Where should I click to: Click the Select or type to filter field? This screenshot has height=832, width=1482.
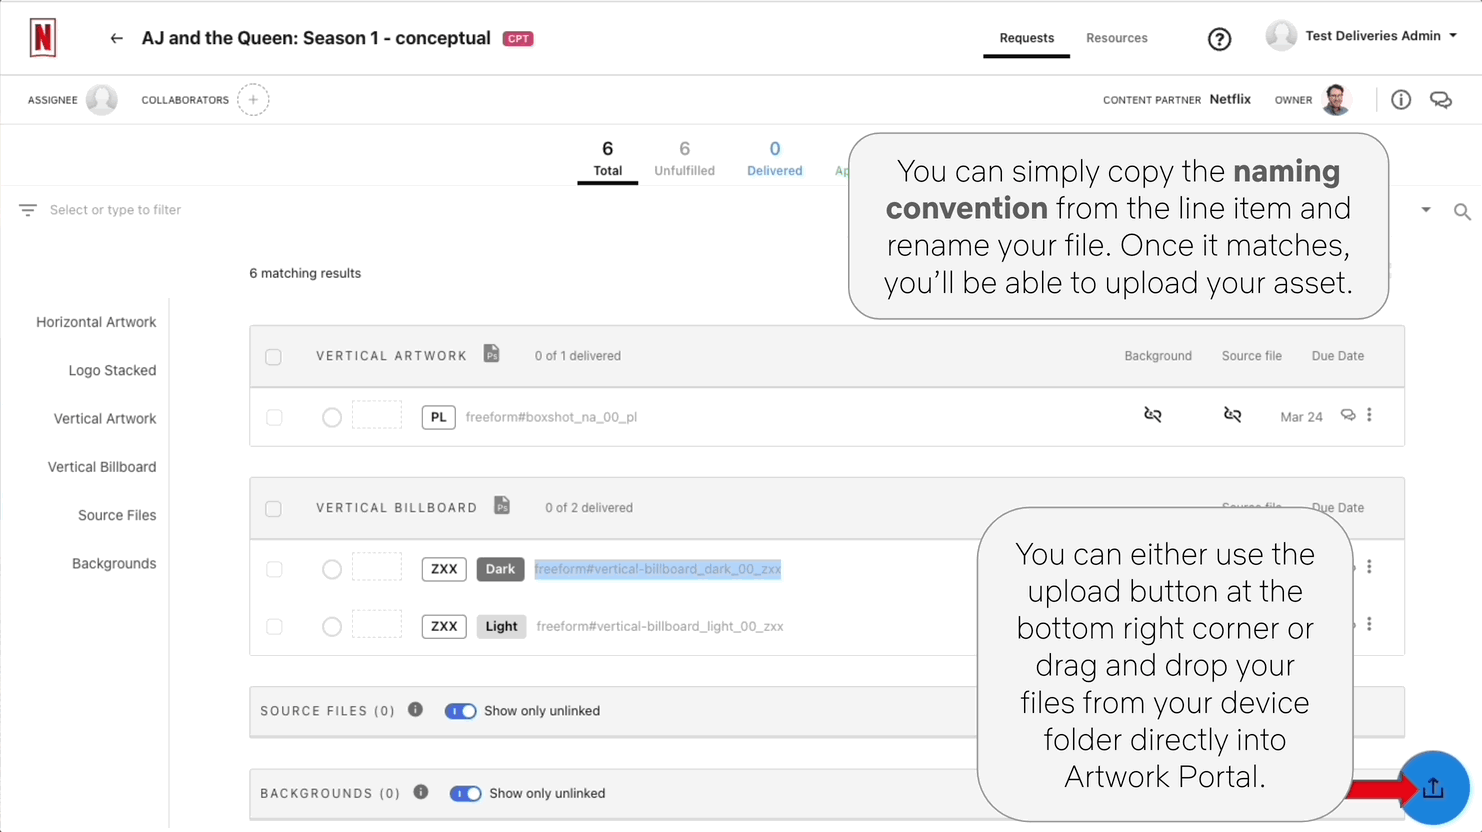(115, 210)
